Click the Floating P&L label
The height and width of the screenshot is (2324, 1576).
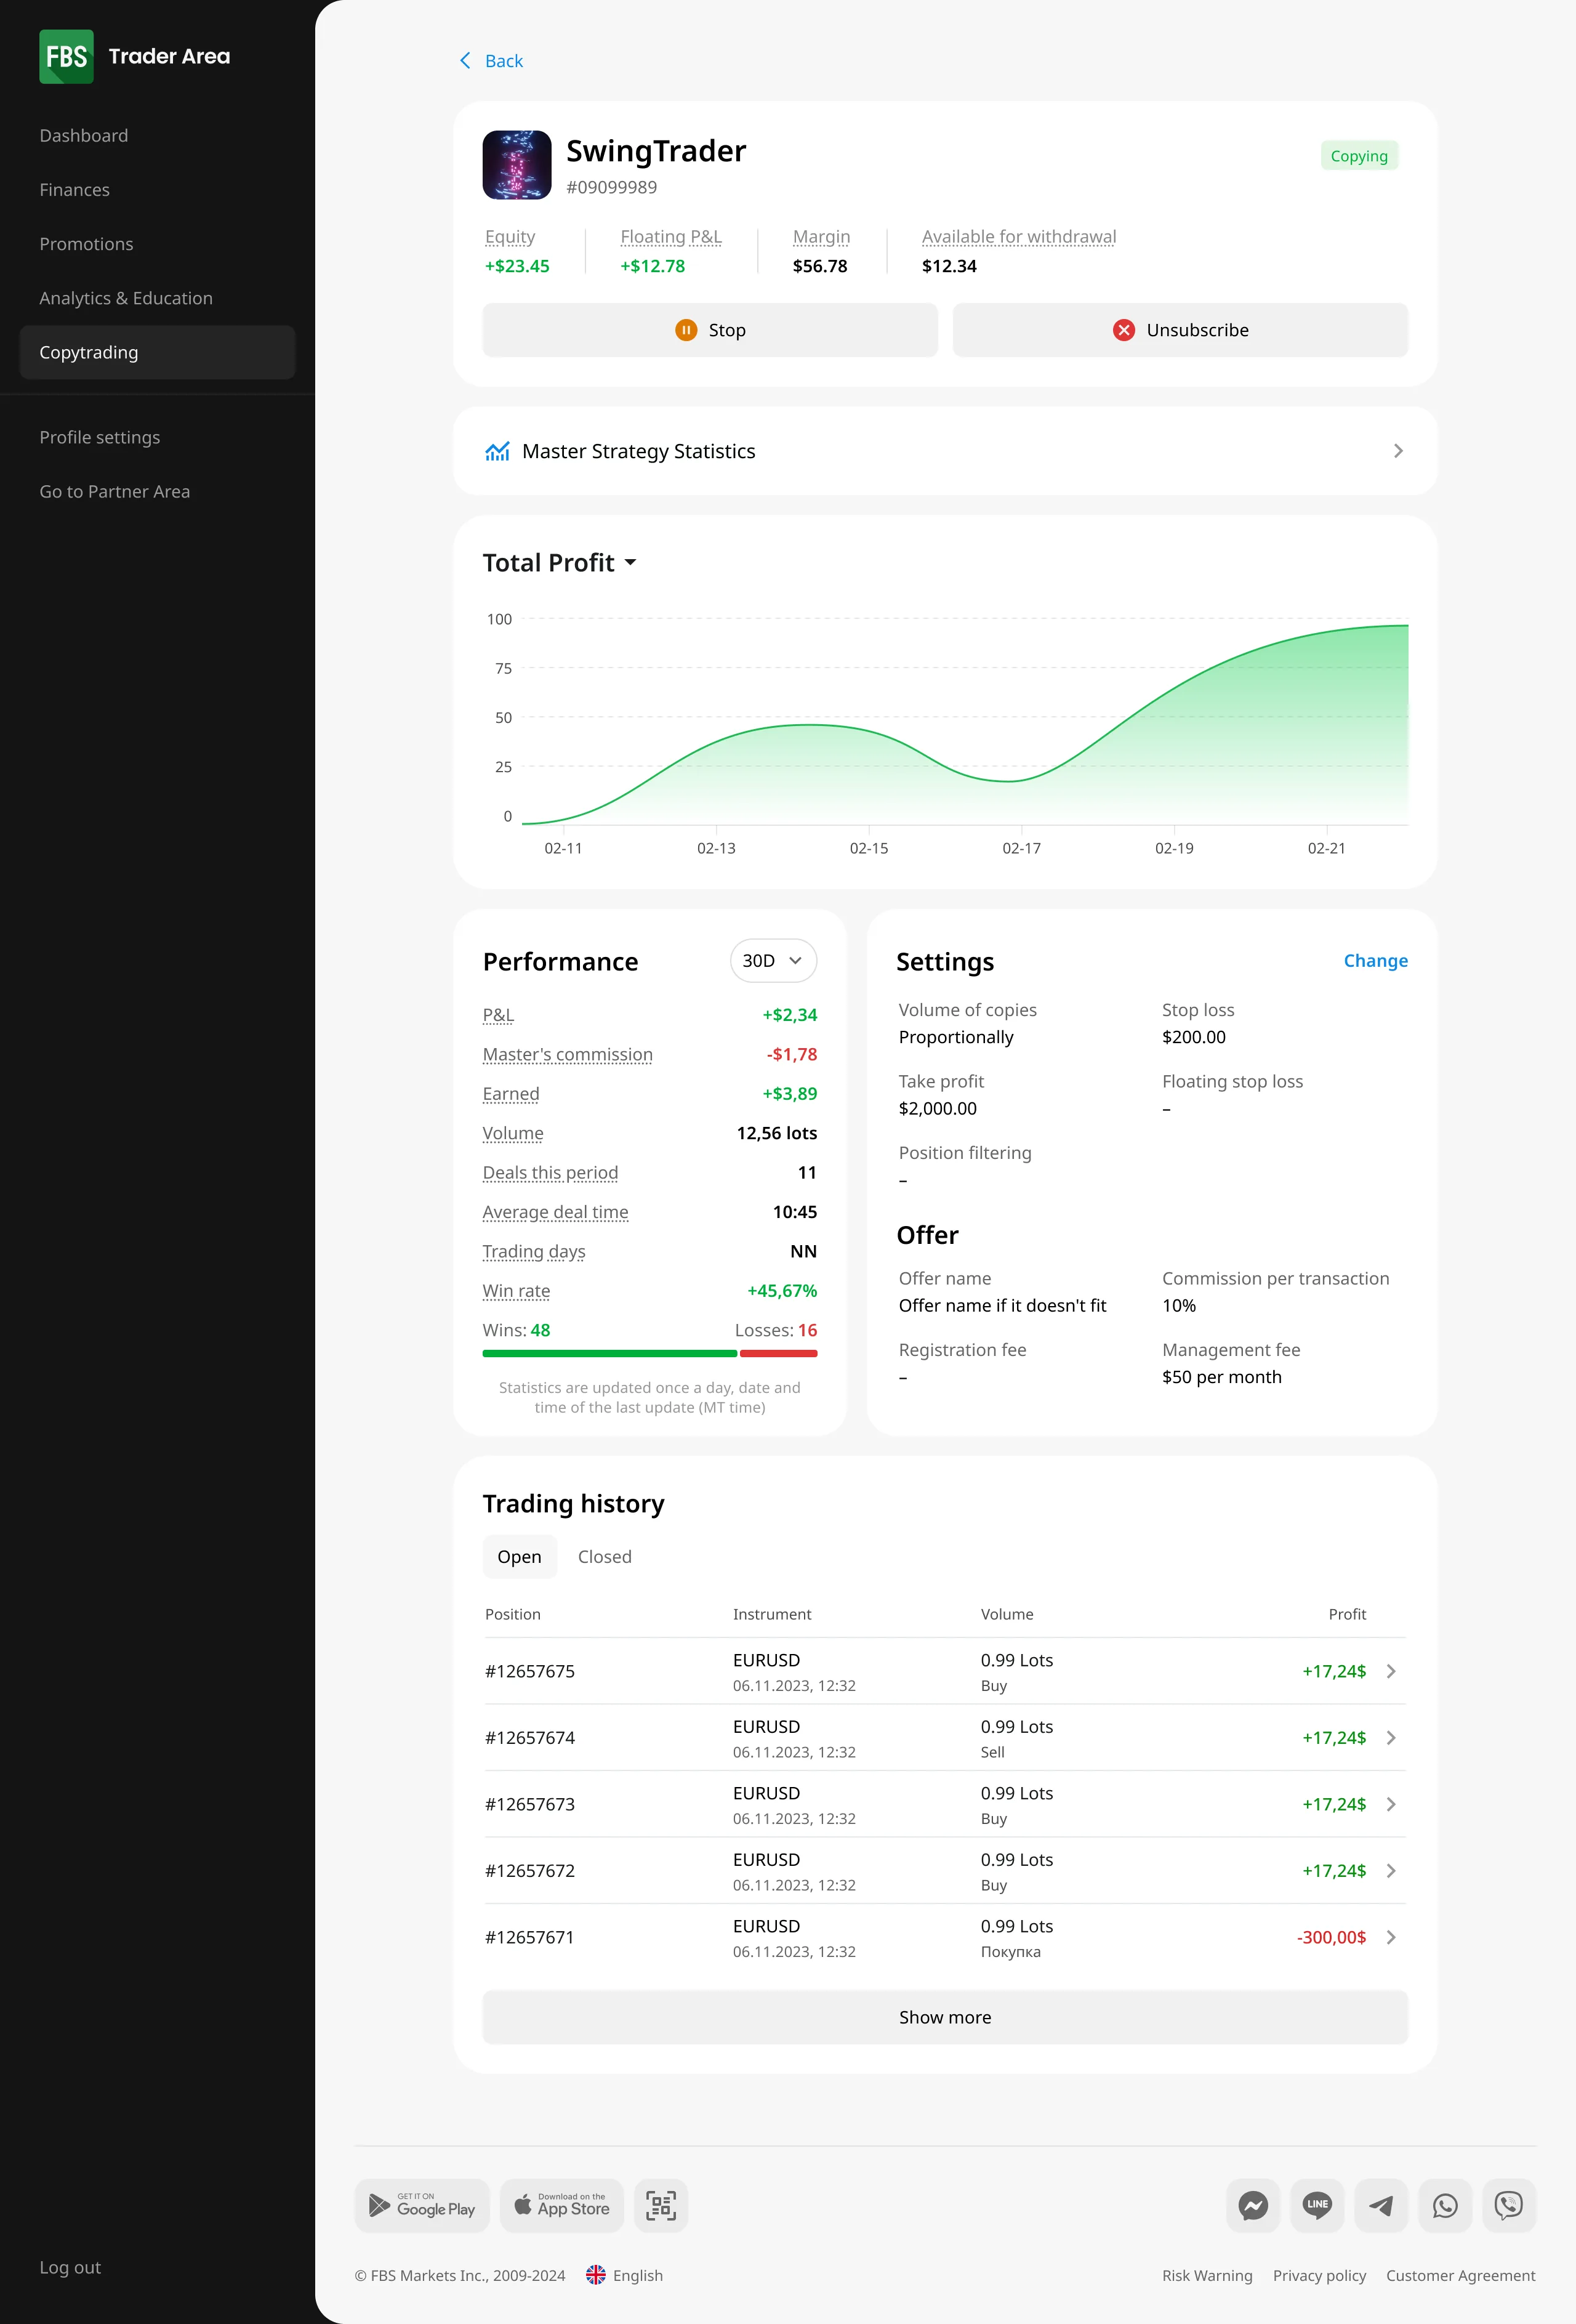[x=671, y=237]
